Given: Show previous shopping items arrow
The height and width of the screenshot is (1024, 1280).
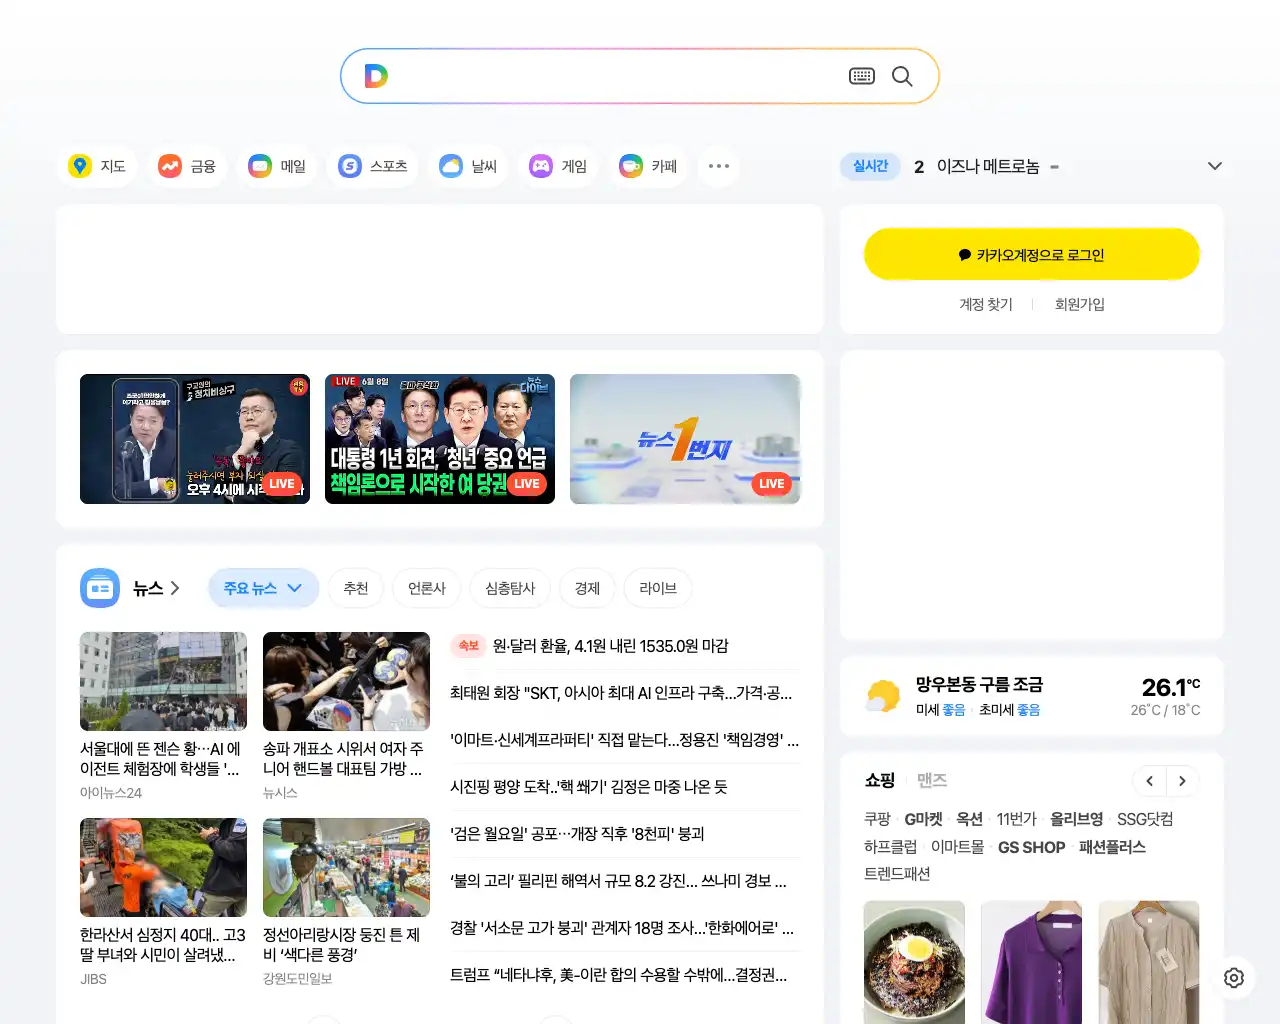Looking at the screenshot, I should 1150,781.
